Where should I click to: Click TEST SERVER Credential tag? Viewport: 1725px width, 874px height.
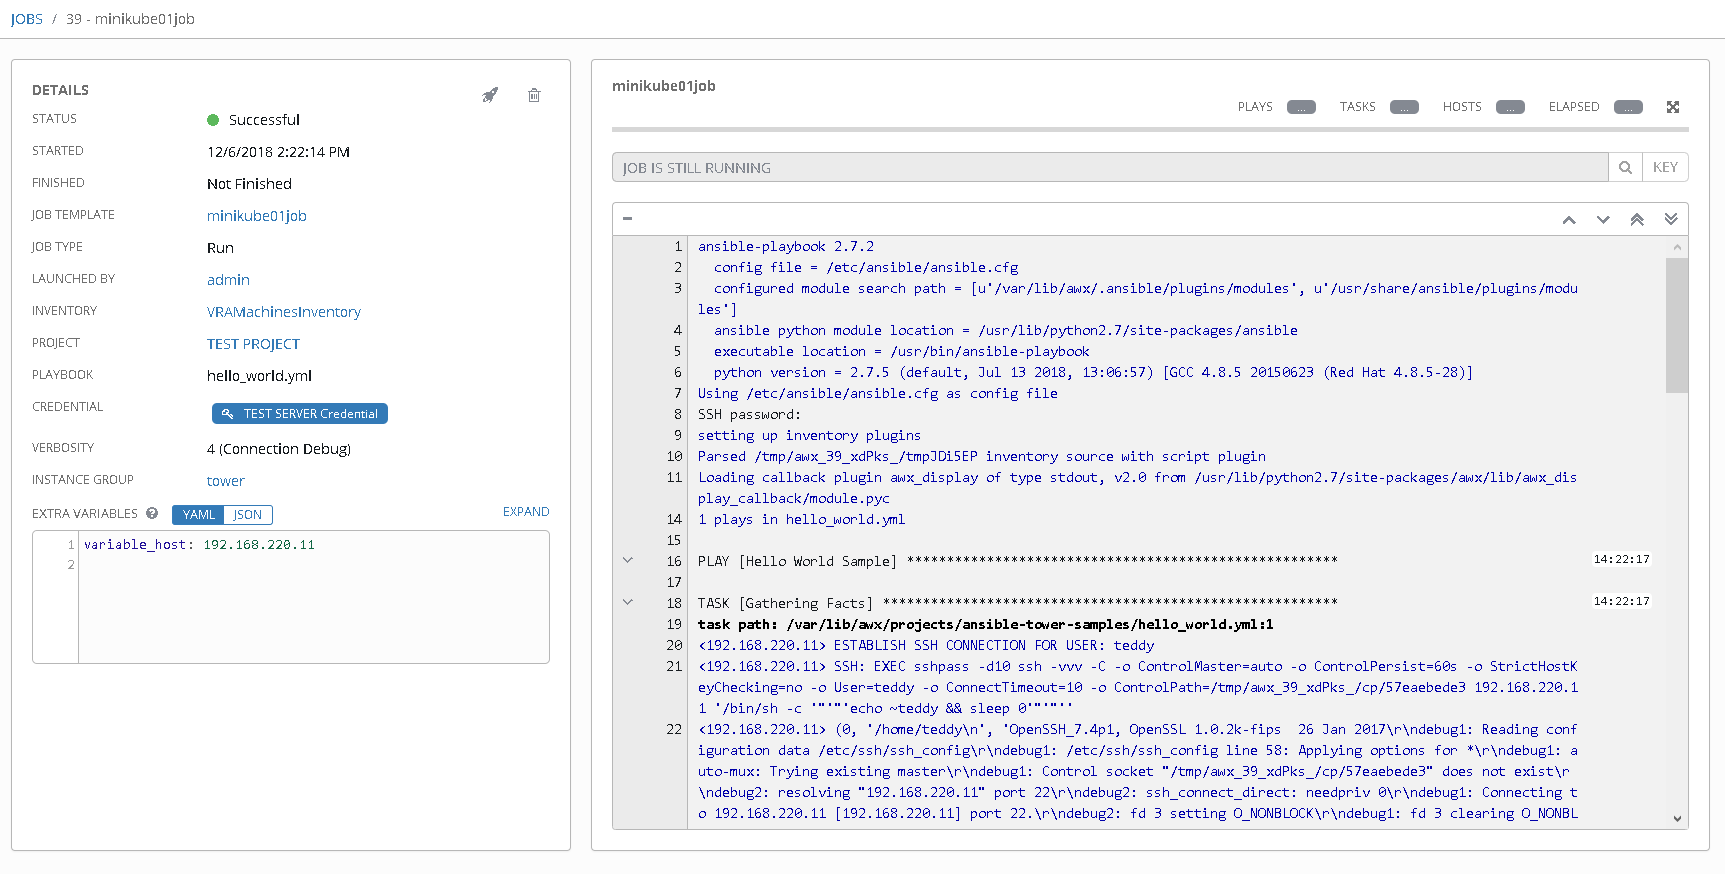[300, 414]
